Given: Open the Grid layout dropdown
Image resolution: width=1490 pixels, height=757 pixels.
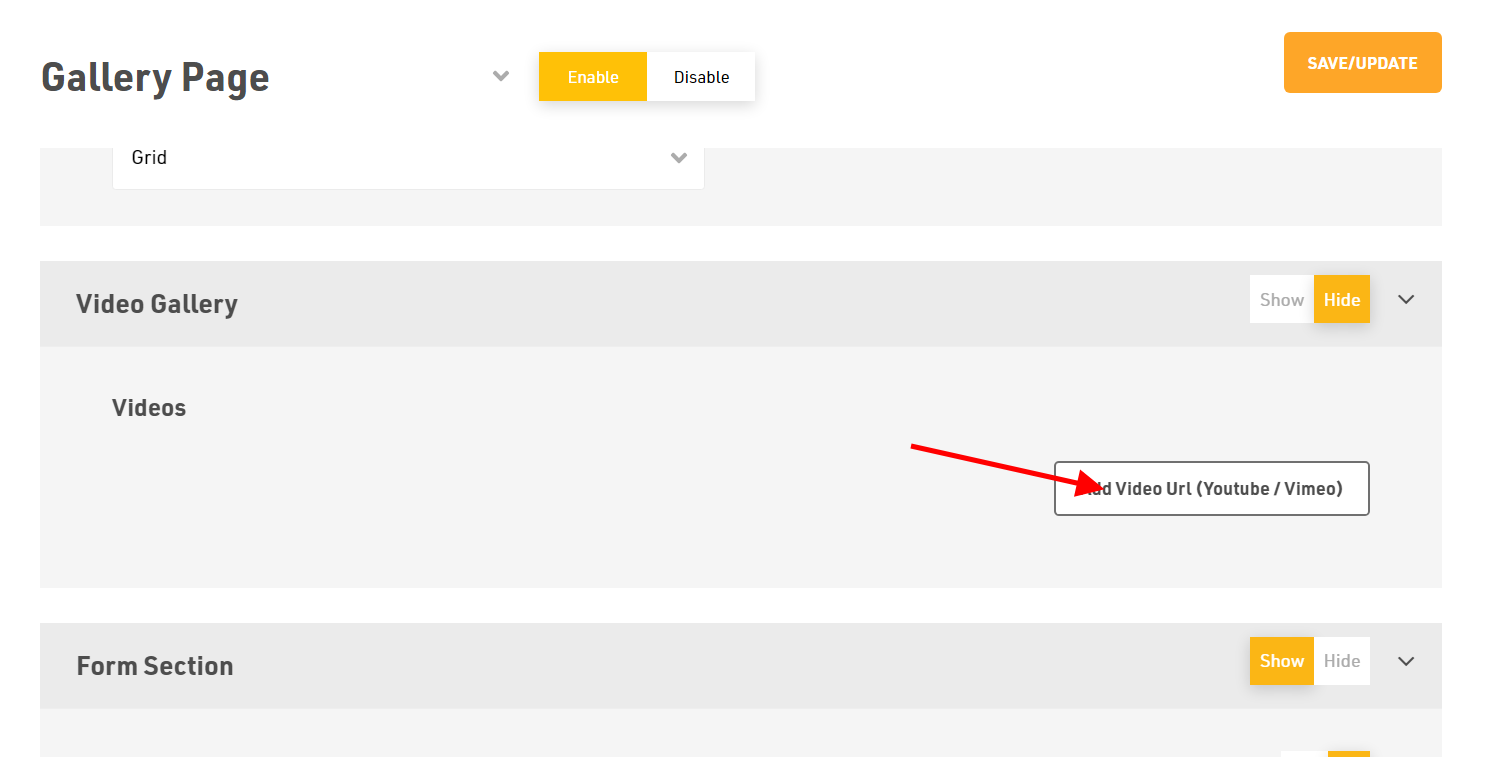Looking at the screenshot, I should (x=408, y=158).
